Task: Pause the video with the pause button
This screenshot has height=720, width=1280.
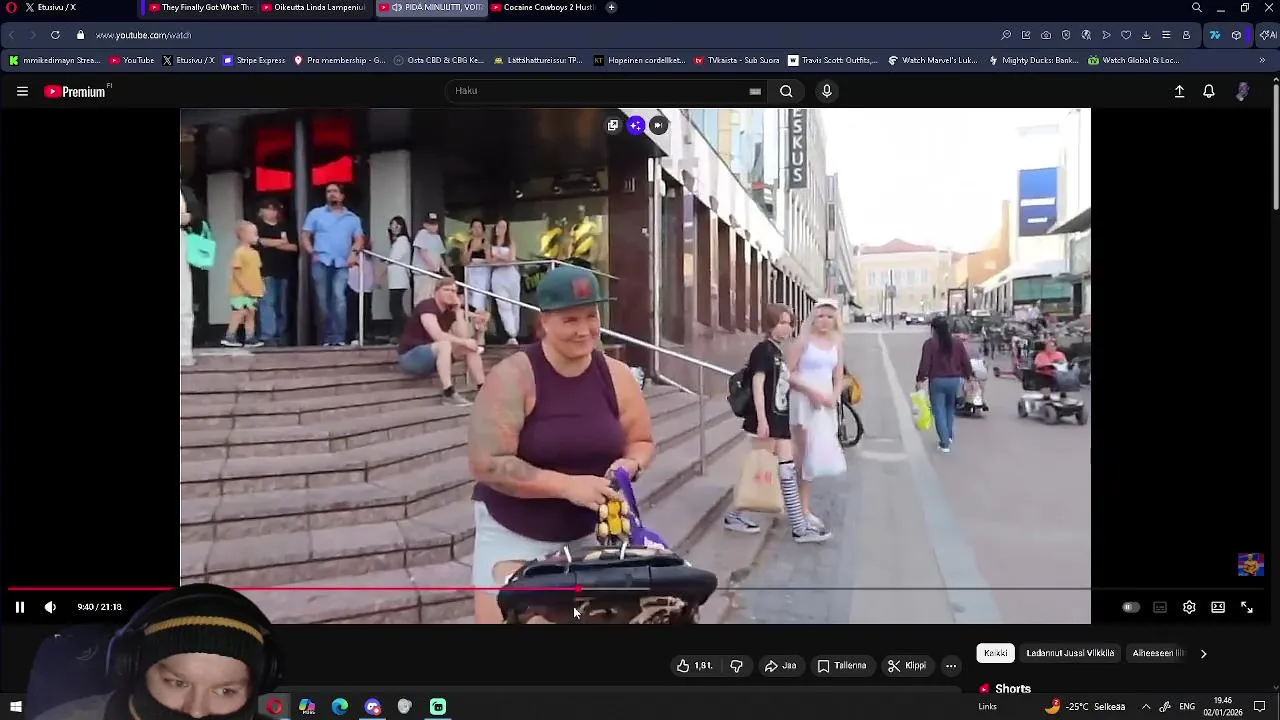Action: (19, 607)
